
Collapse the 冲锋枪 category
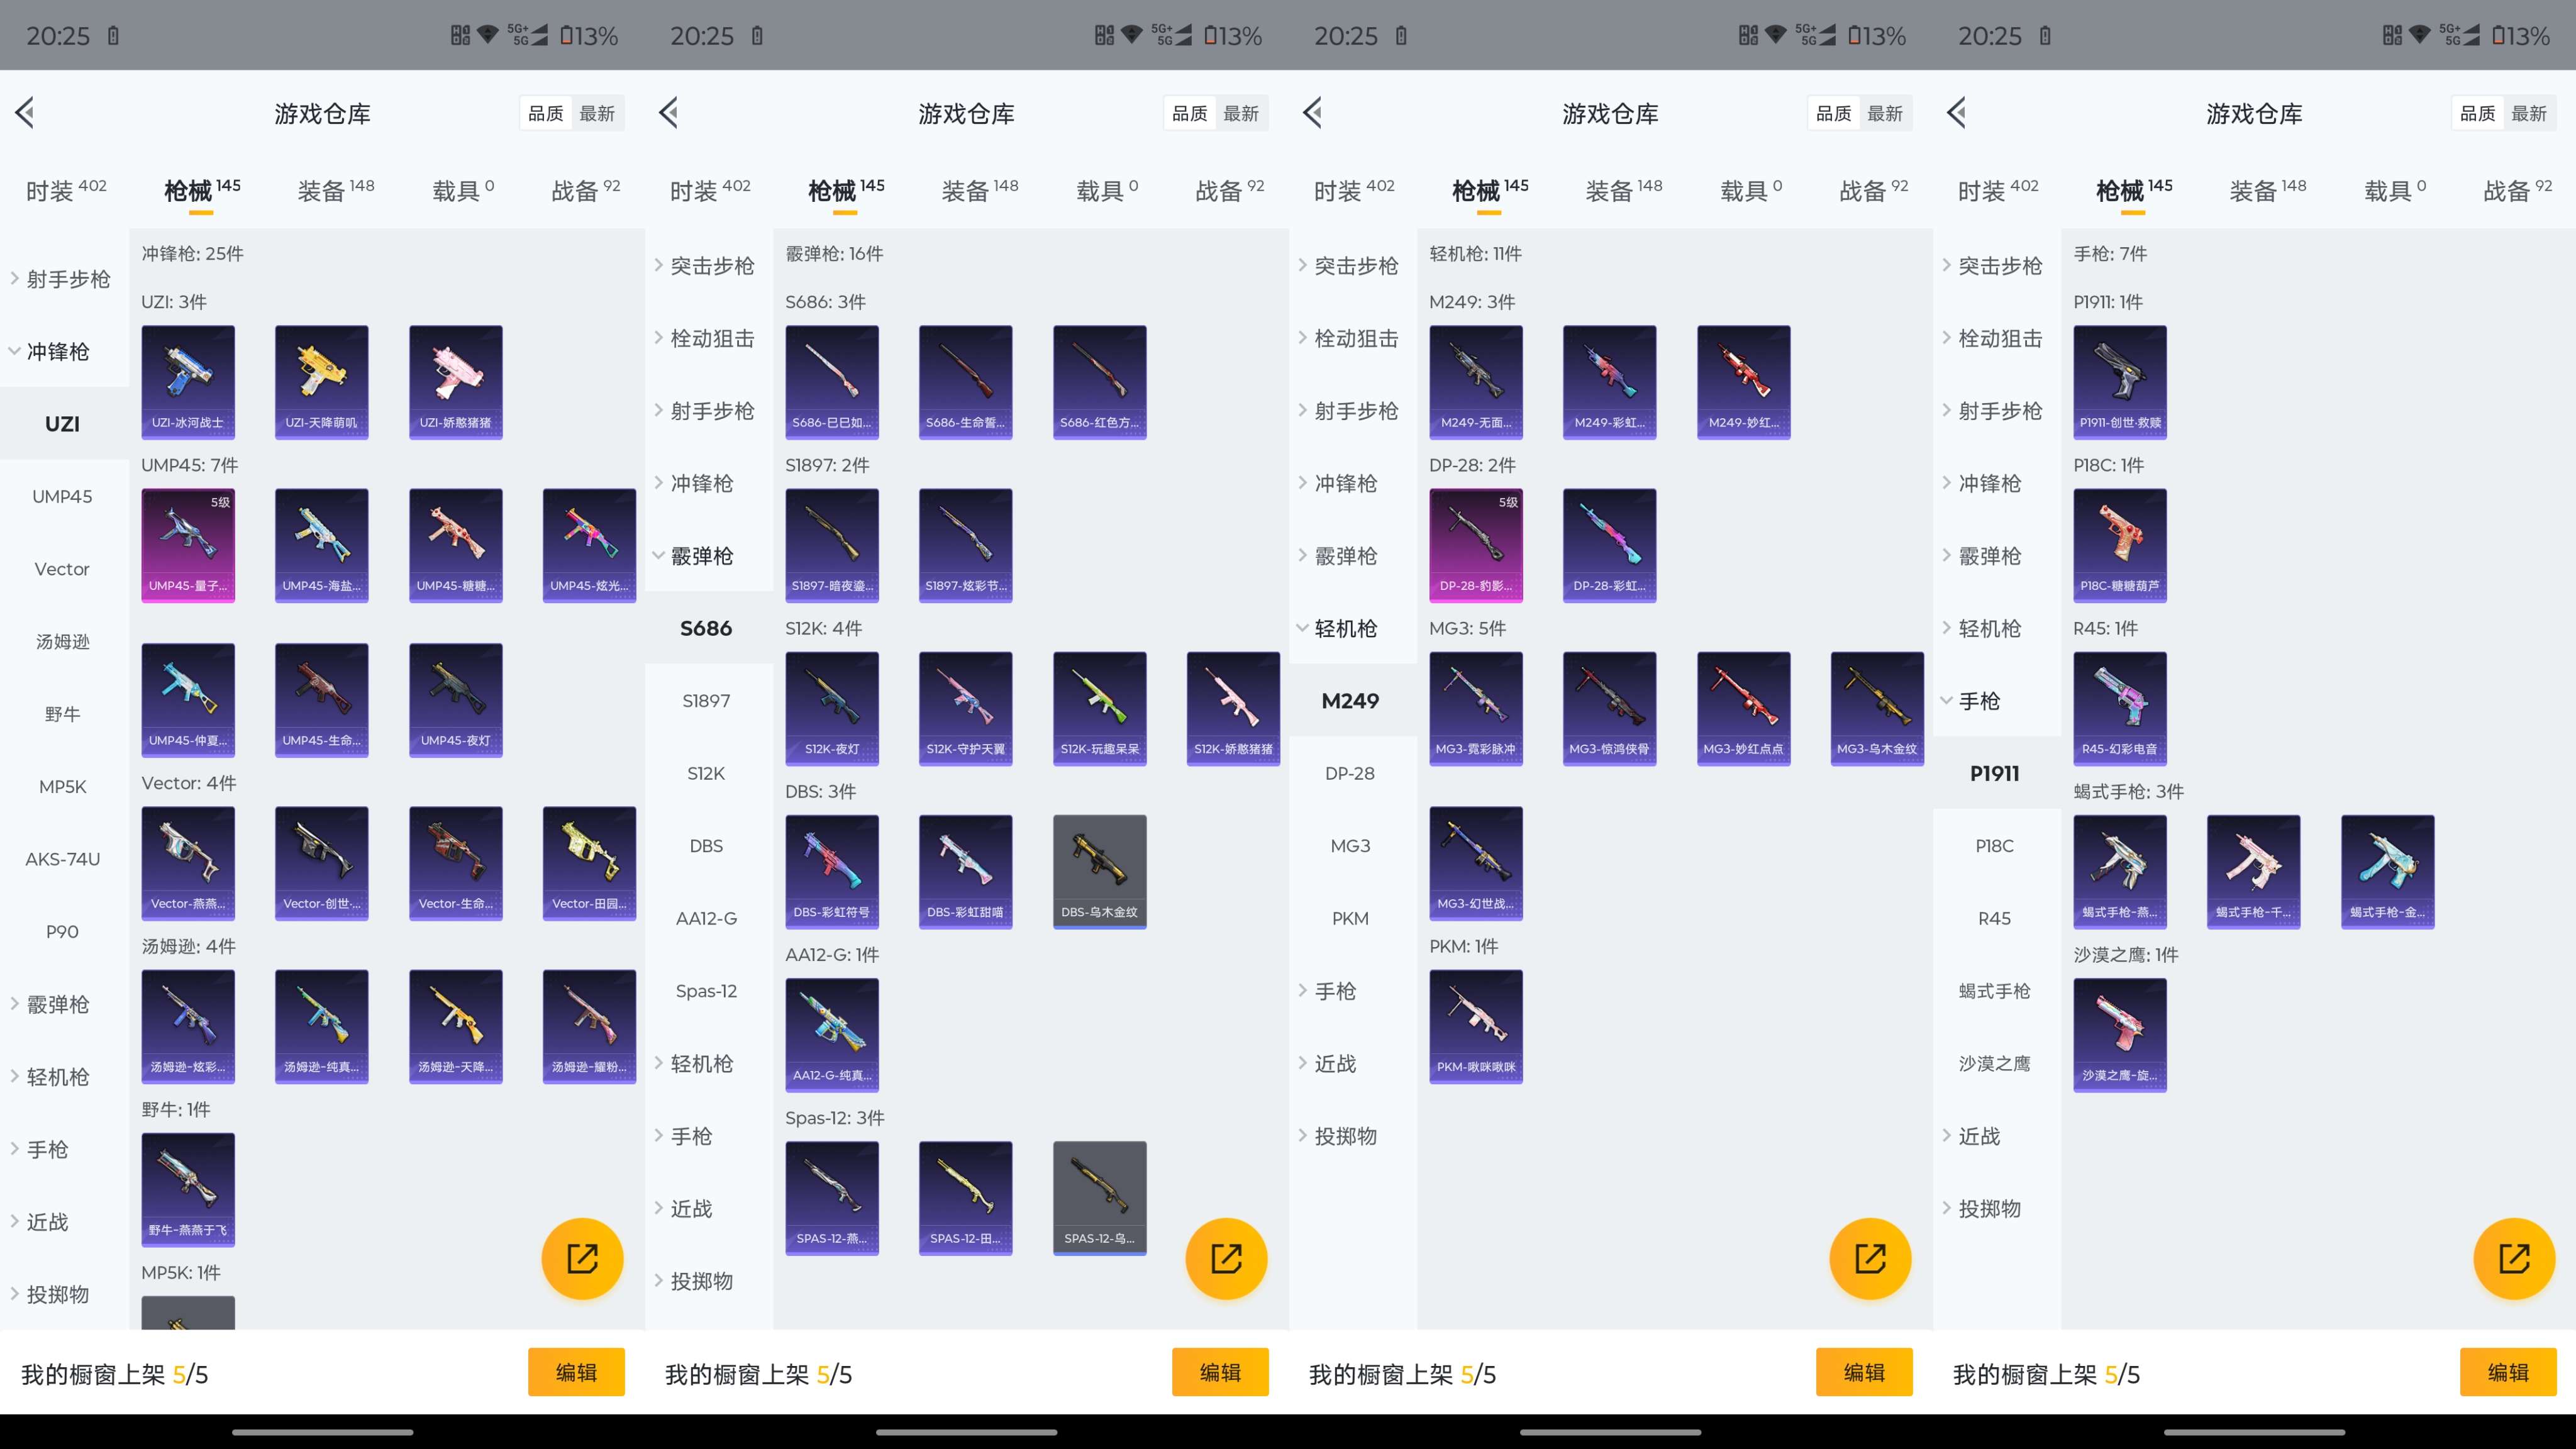tap(62, 352)
